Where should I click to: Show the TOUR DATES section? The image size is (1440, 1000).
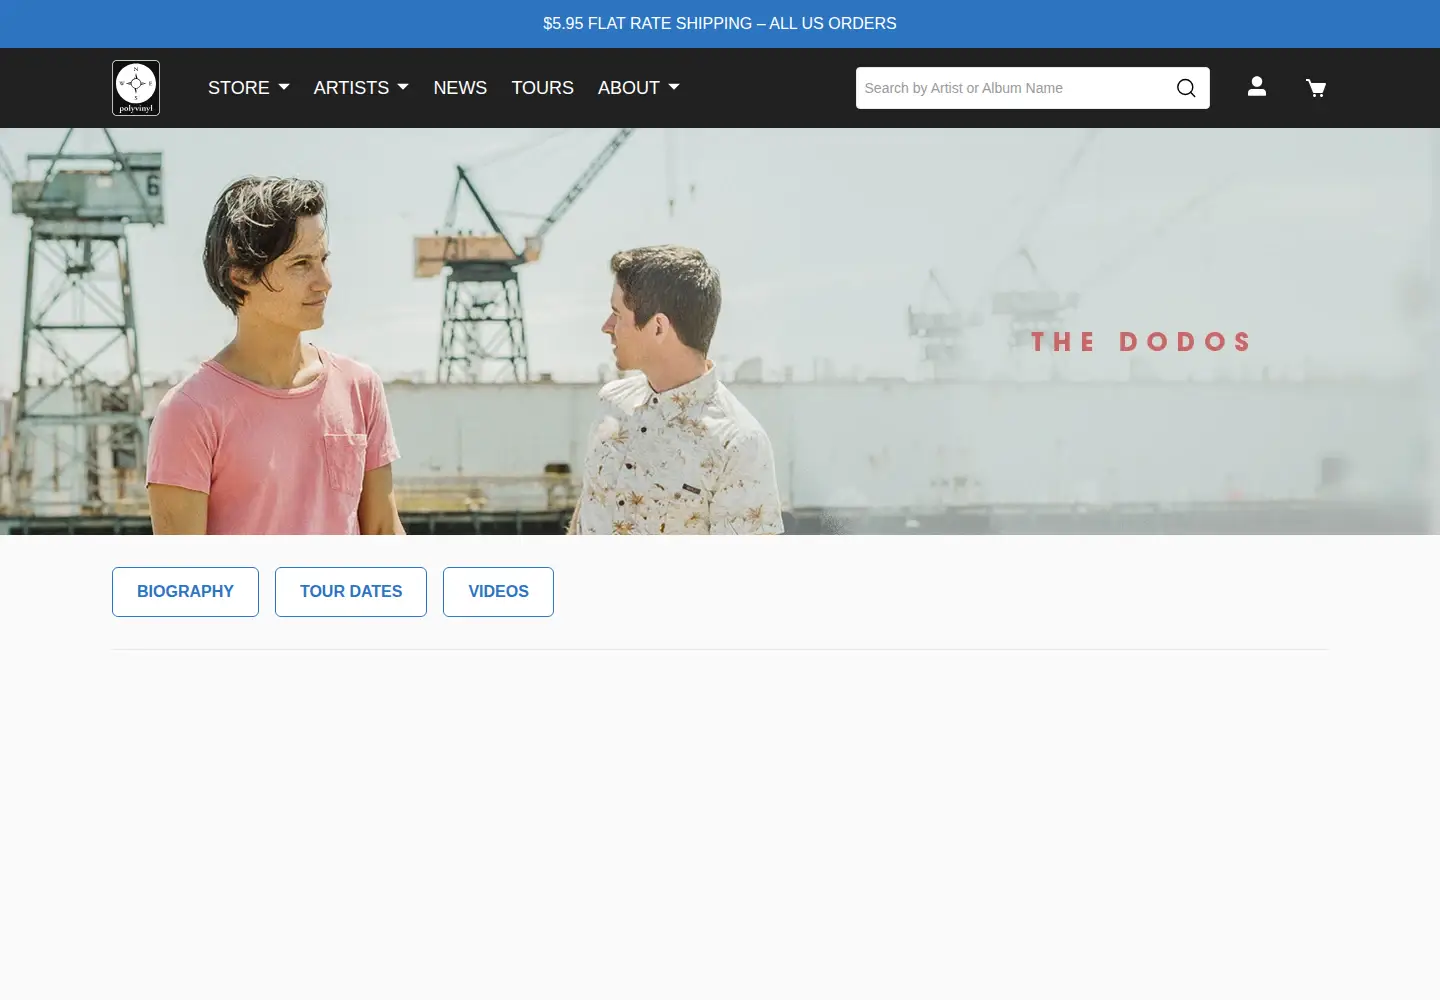(x=351, y=592)
